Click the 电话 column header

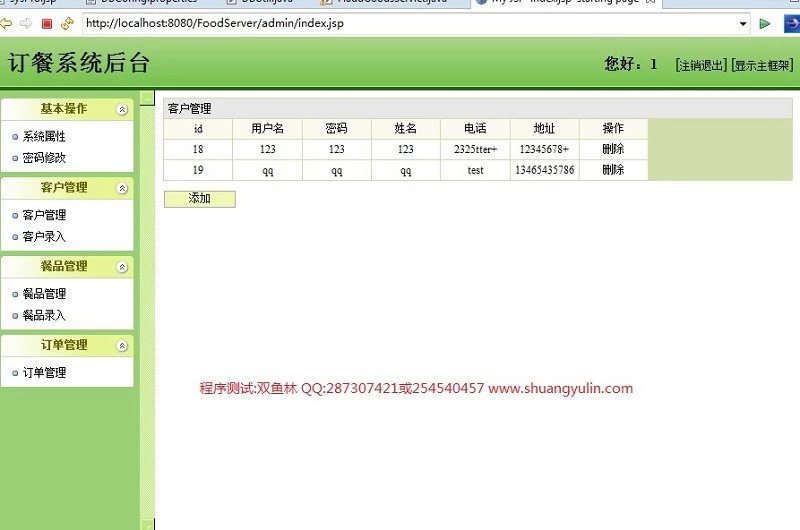pyautogui.click(x=475, y=129)
